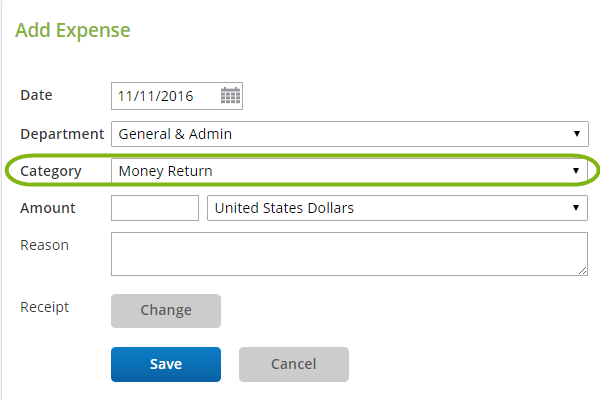Open the Department dropdown showing General & Admin

(x=350, y=134)
